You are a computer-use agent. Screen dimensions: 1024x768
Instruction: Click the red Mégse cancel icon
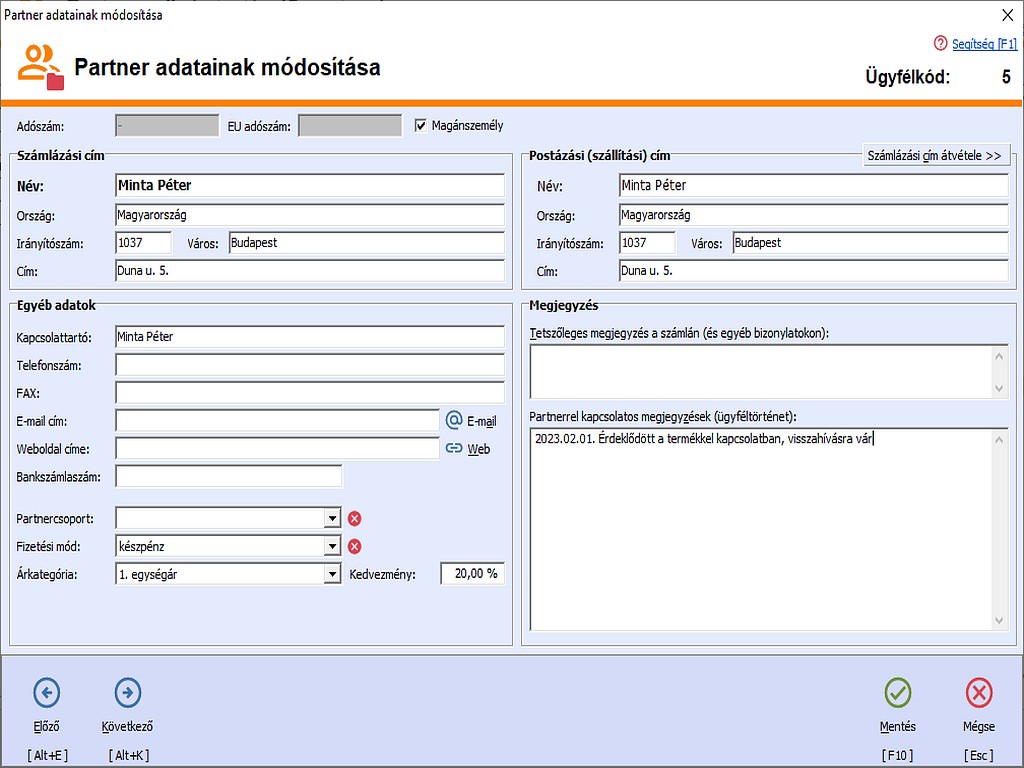point(979,692)
